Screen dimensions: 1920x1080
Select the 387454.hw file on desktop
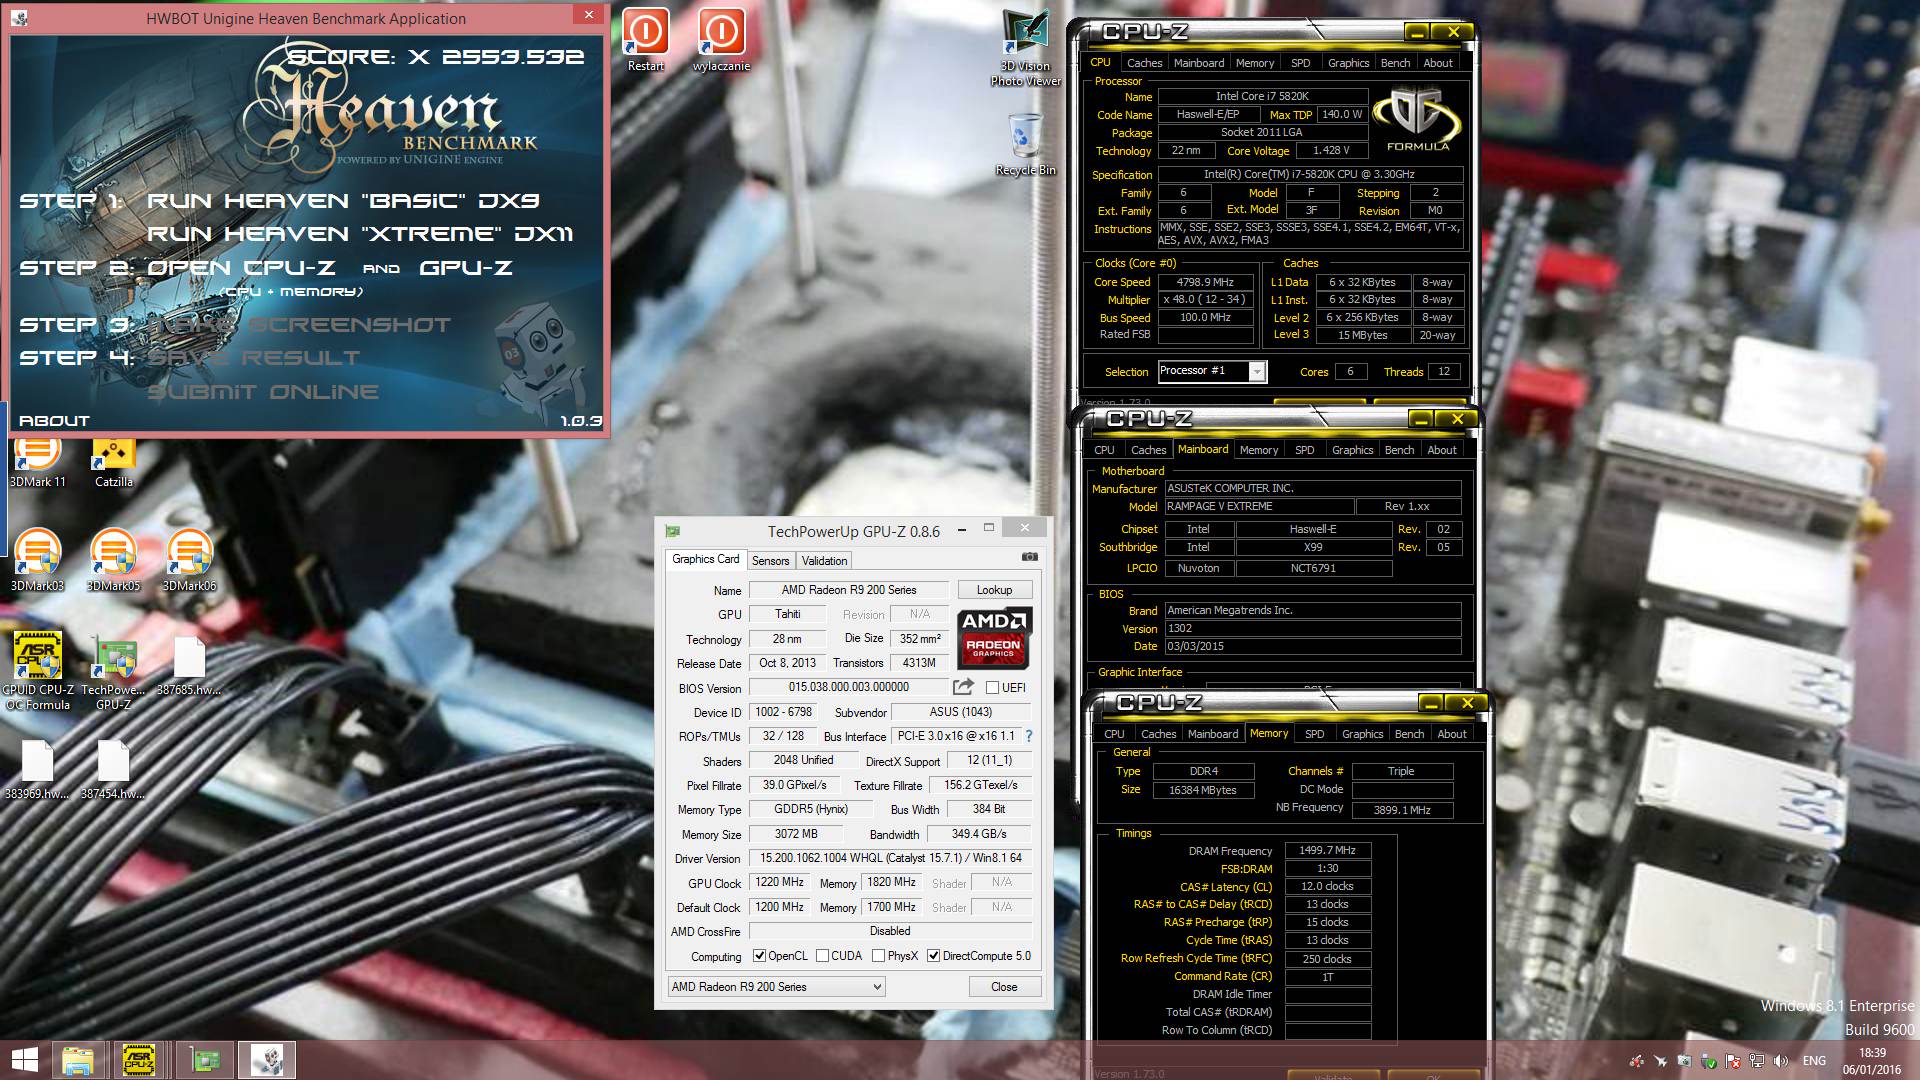(x=113, y=770)
